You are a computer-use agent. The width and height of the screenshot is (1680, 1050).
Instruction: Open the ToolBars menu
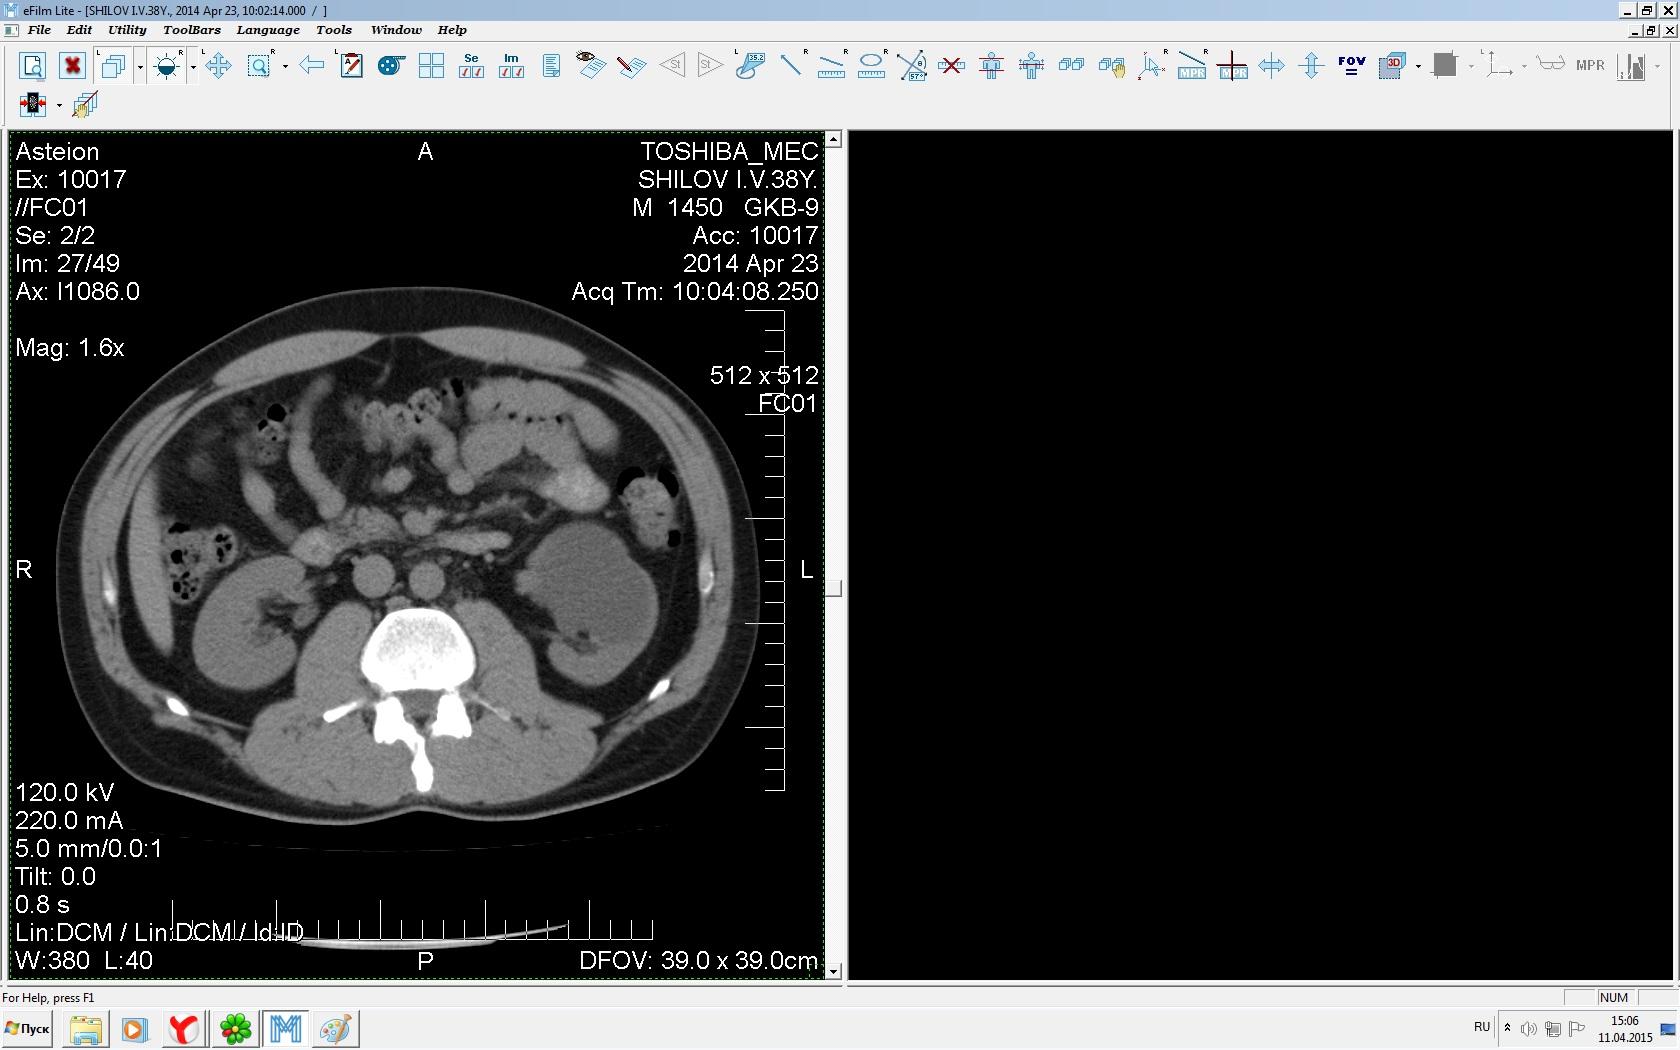(x=191, y=30)
